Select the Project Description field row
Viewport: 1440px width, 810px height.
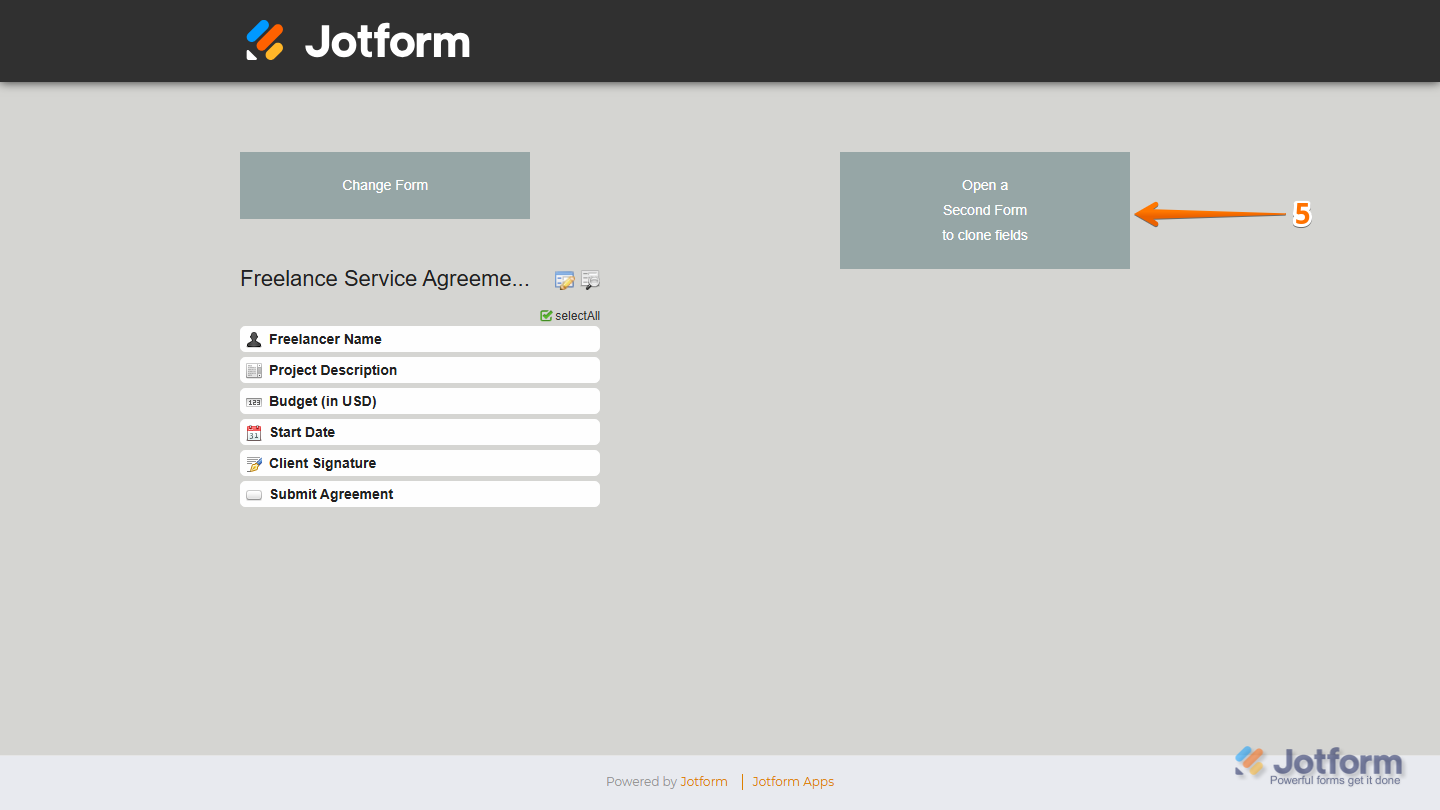tap(420, 370)
